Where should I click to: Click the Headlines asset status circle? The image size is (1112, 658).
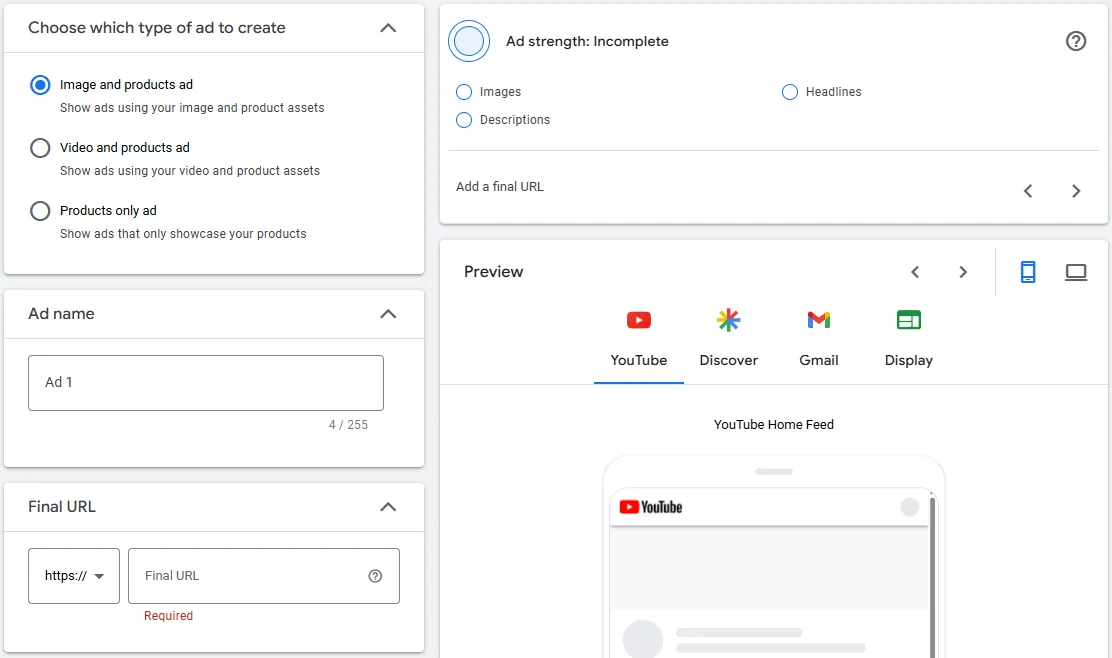coord(790,92)
